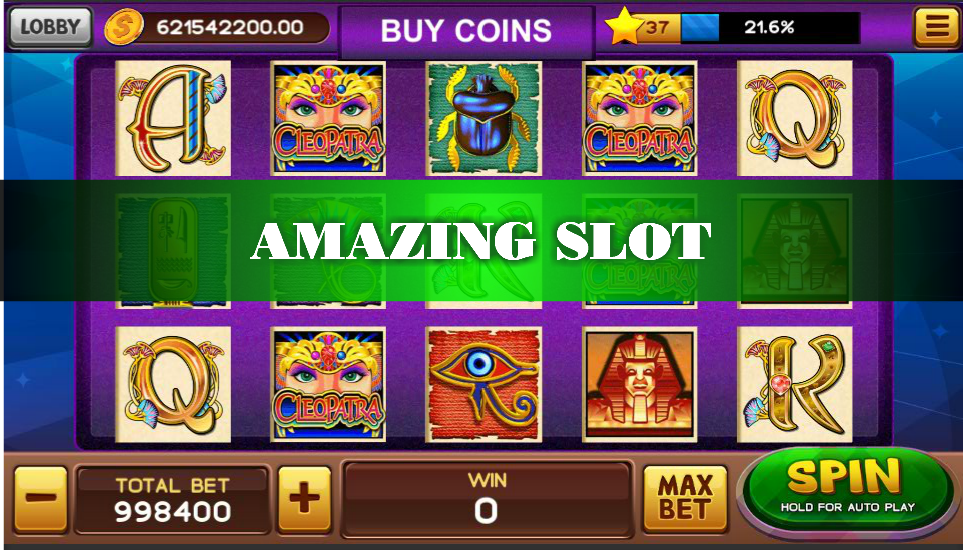This screenshot has width=963, height=550.
Task: Return to the Lobby
Action: (50, 27)
